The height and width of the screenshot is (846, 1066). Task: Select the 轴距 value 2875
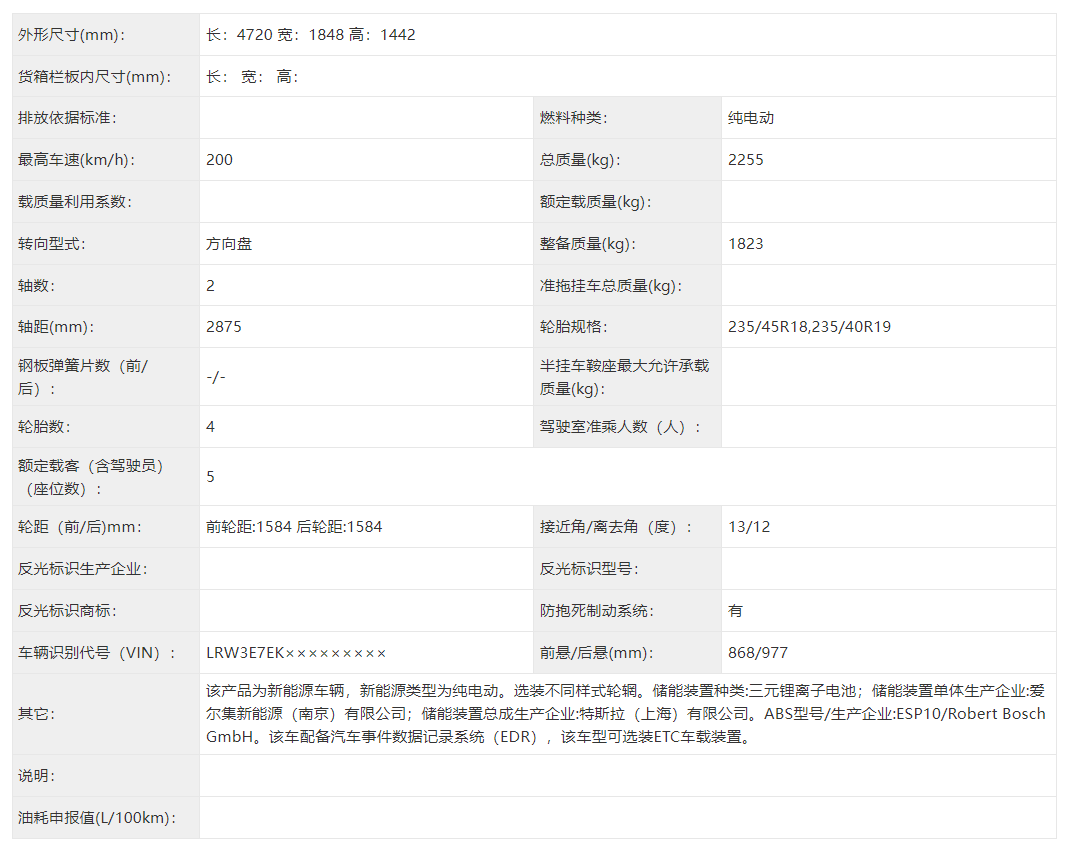(222, 326)
